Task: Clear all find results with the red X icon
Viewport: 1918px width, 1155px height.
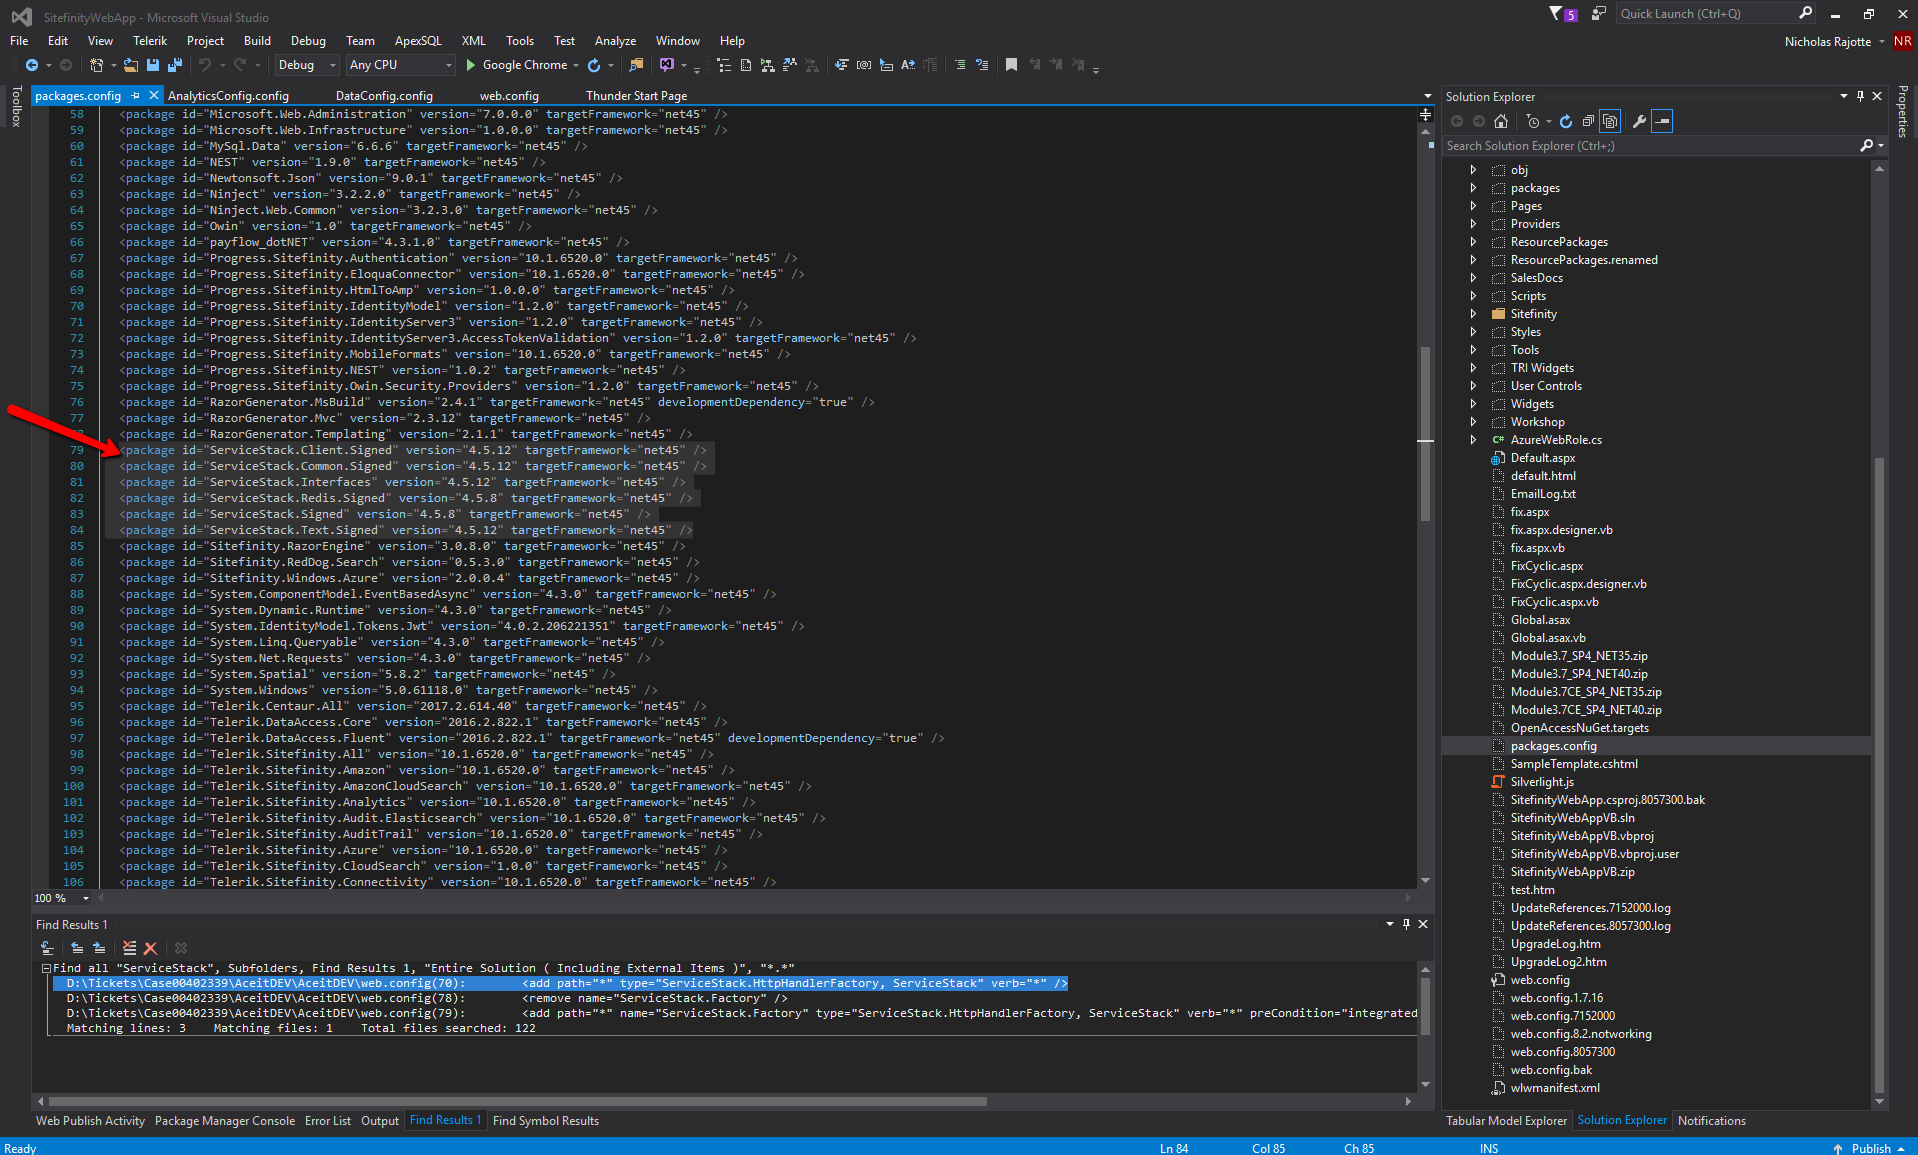Action: tap(150, 948)
